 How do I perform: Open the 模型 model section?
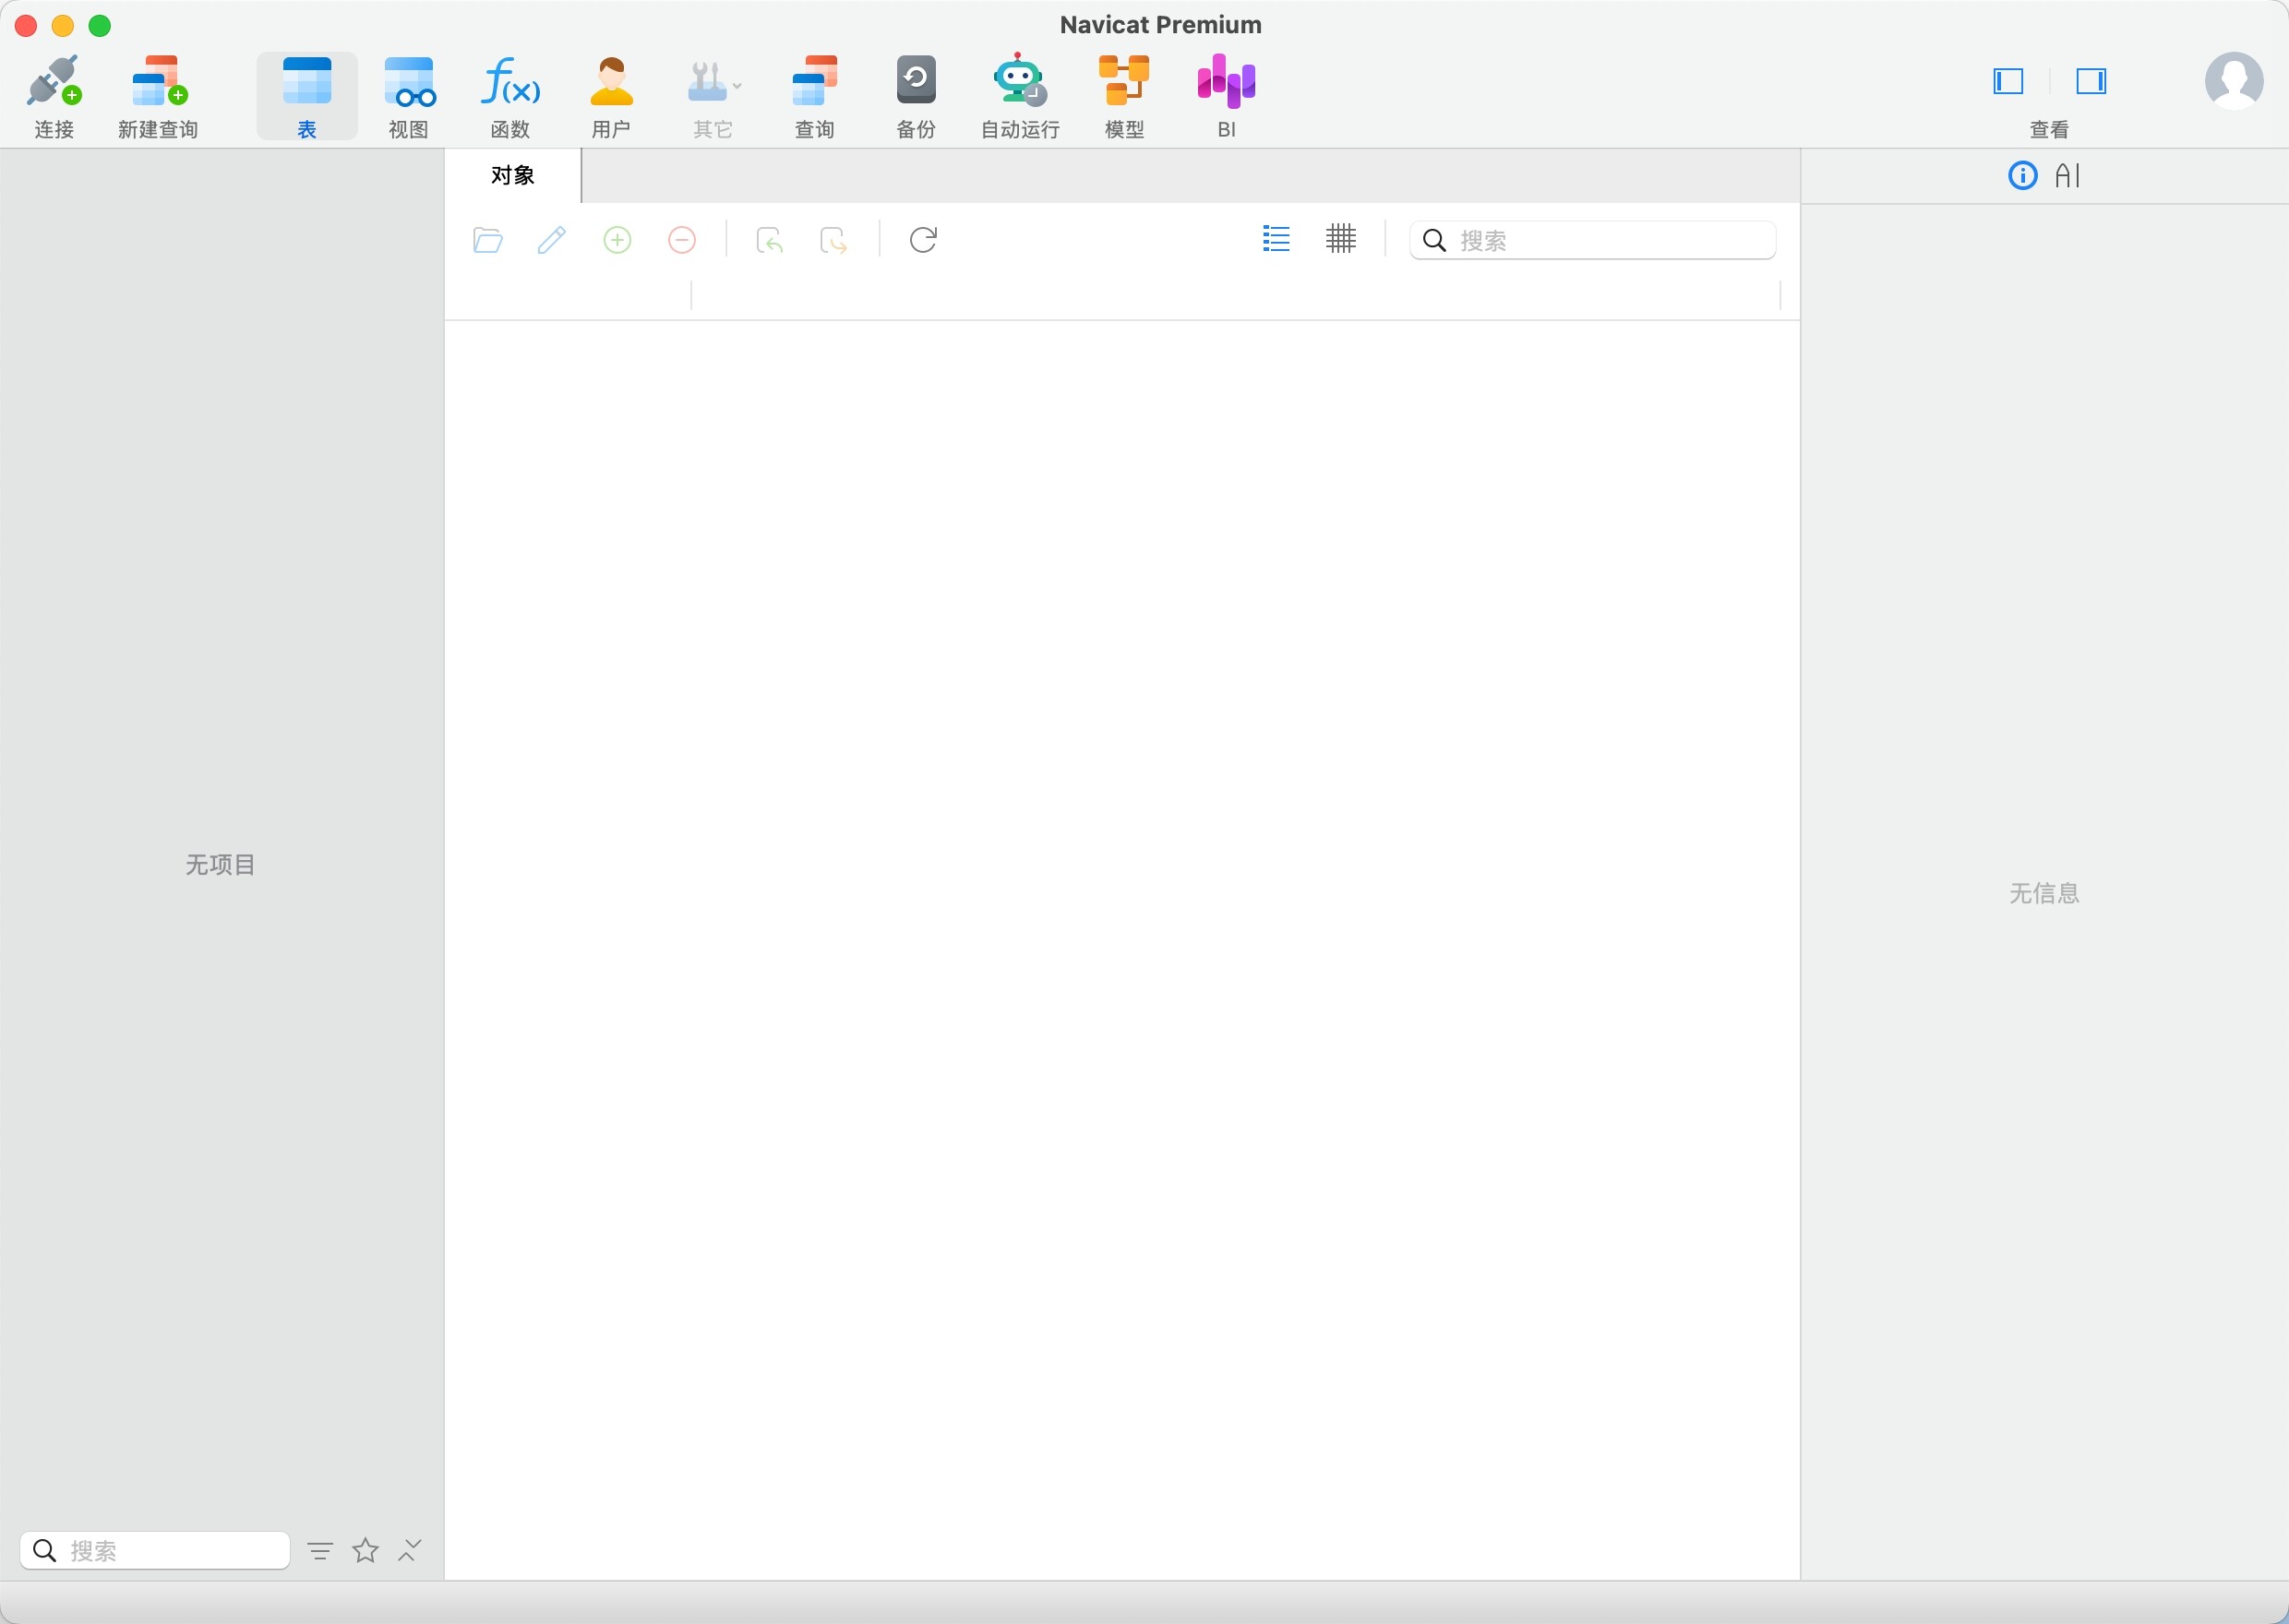(1124, 96)
